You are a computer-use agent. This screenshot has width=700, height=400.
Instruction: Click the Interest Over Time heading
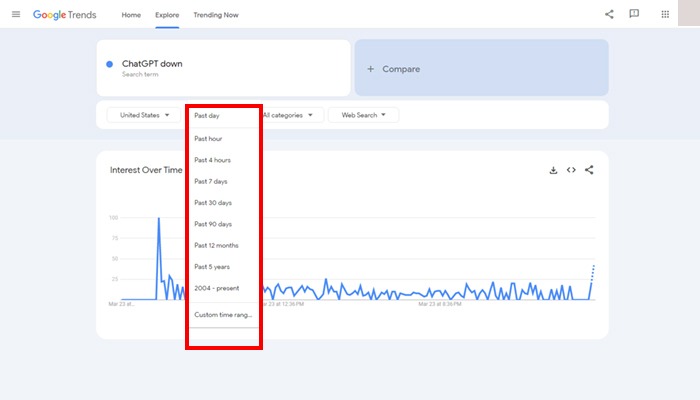tap(146, 170)
